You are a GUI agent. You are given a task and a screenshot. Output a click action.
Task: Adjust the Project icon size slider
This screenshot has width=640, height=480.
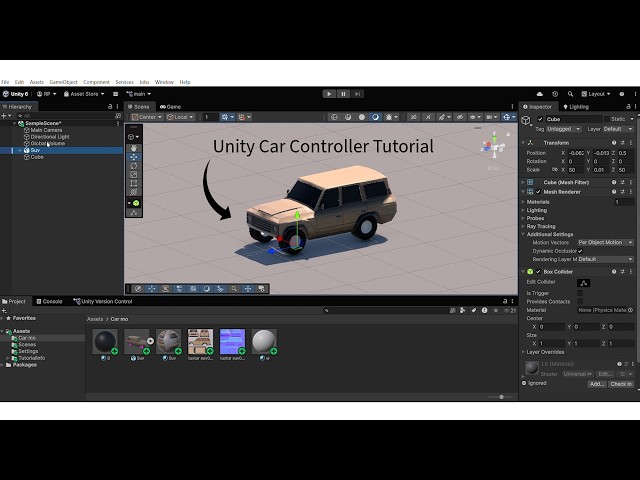(501, 397)
